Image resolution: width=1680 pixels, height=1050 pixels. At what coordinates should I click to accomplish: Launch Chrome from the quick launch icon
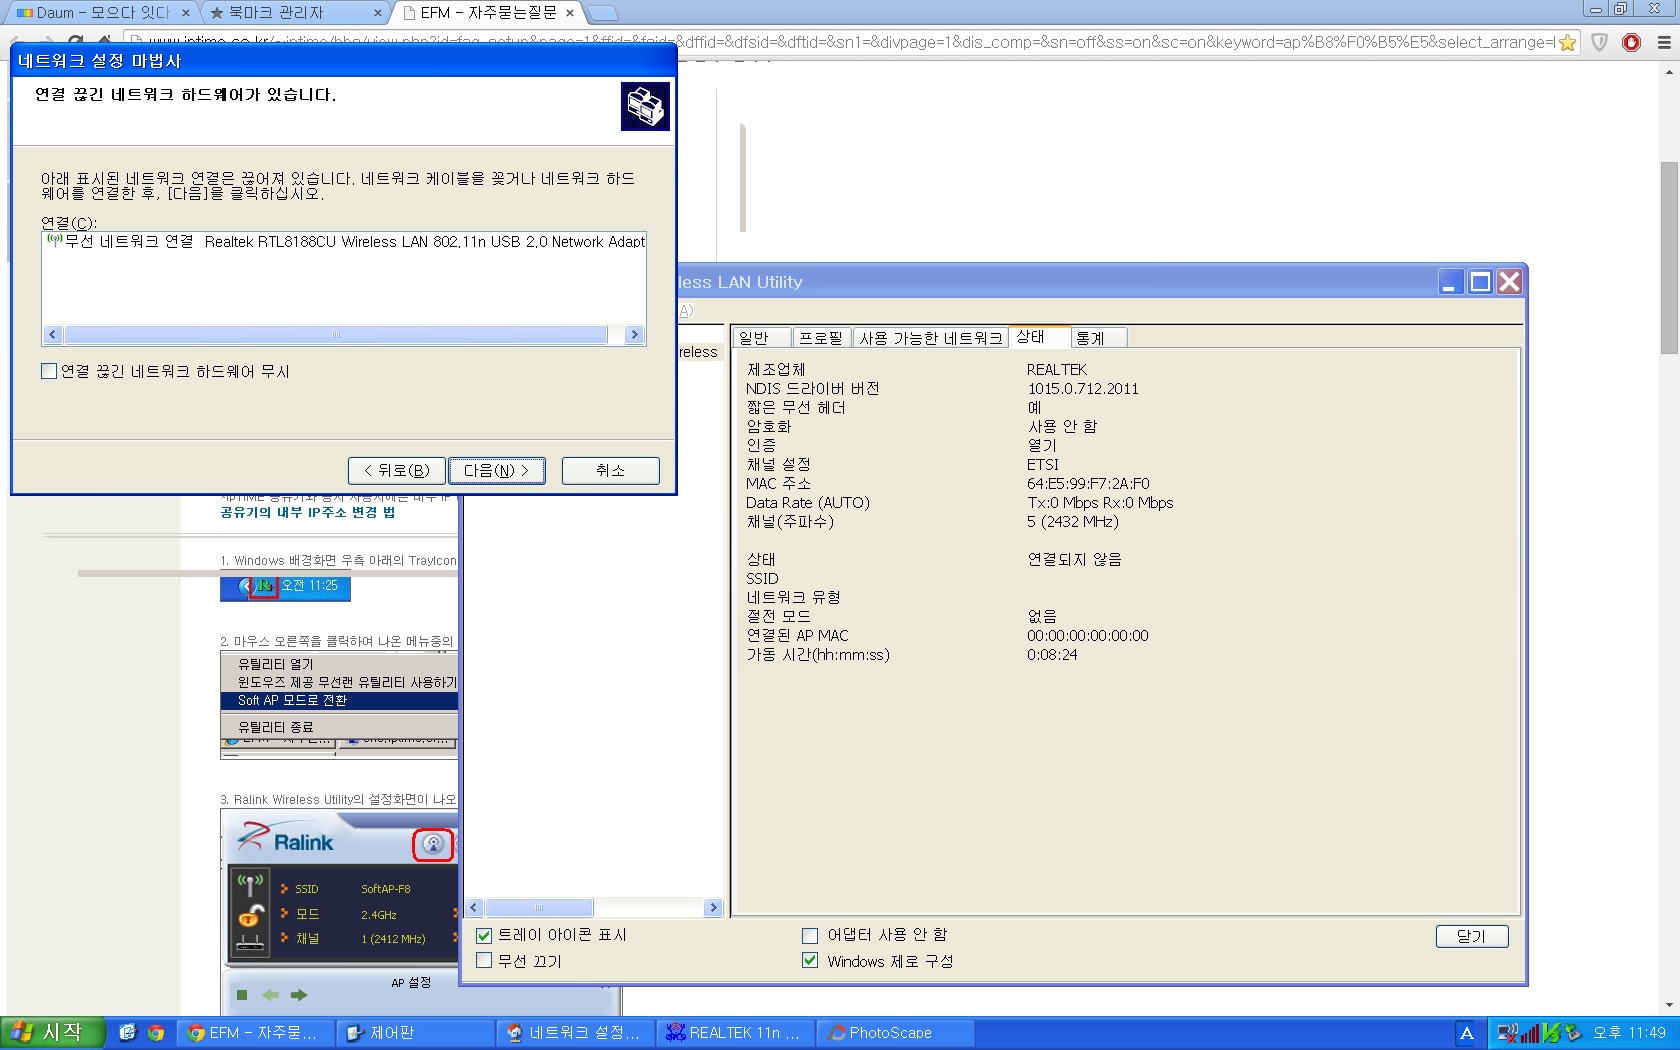coord(156,1032)
